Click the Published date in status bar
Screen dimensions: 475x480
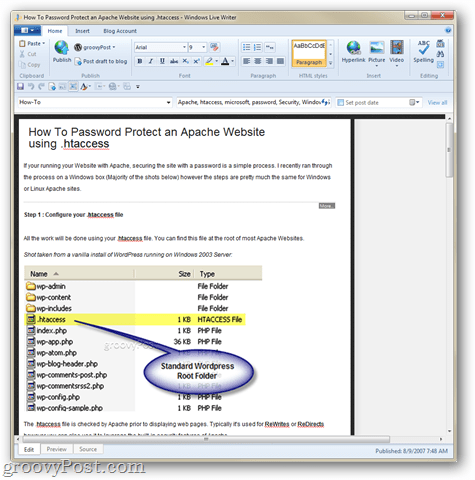point(411,451)
